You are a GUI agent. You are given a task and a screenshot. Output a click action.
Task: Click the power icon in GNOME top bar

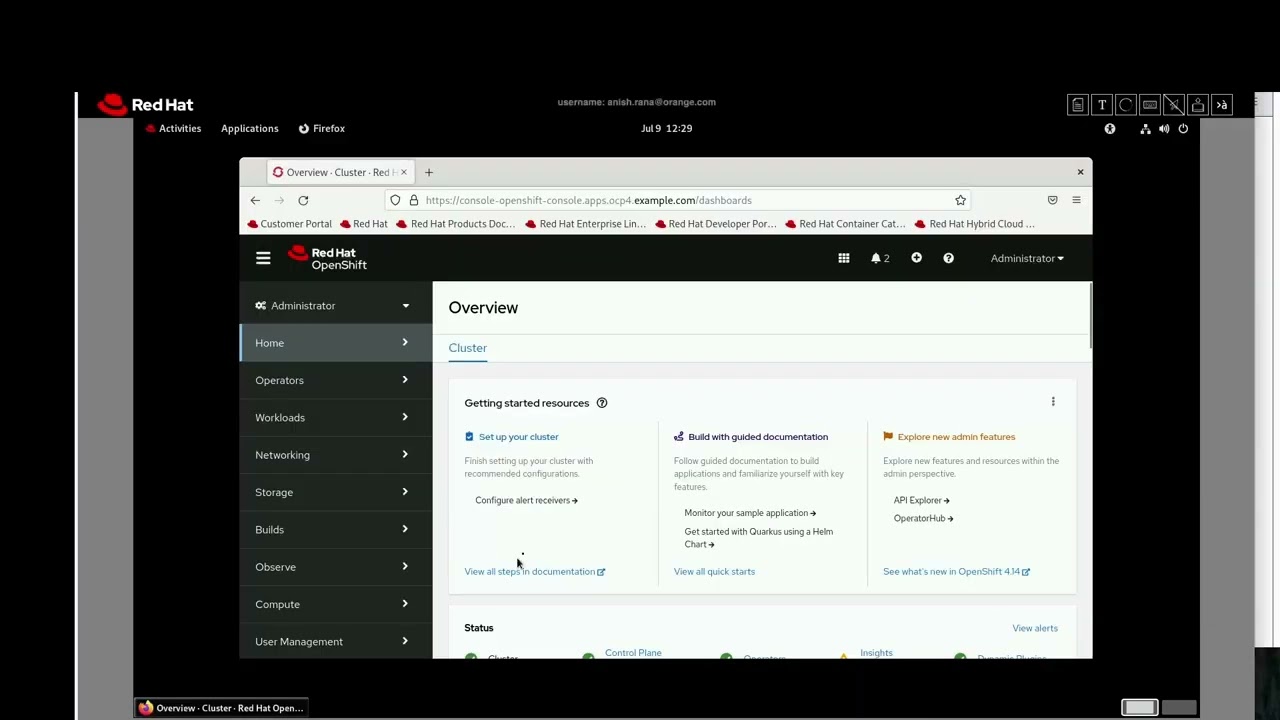pyautogui.click(x=1183, y=129)
